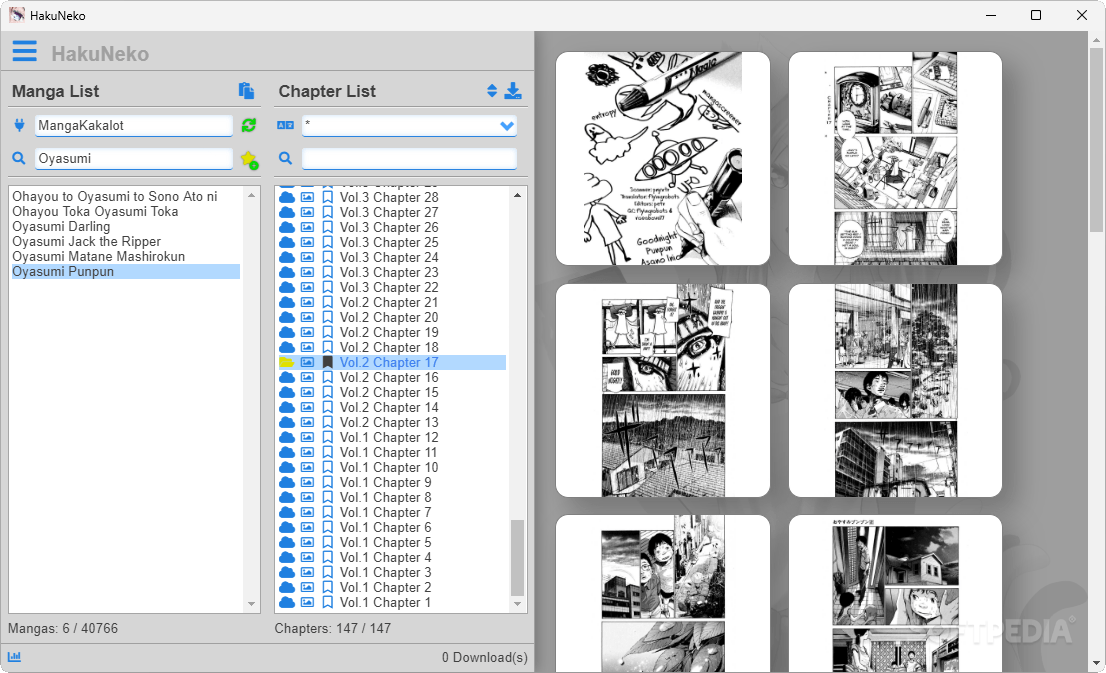The width and height of the screenshot is (1106, 673).
Task: Toggle the bookmark marker for Vol.1 Chapter 6
Action: coord(327,528)
